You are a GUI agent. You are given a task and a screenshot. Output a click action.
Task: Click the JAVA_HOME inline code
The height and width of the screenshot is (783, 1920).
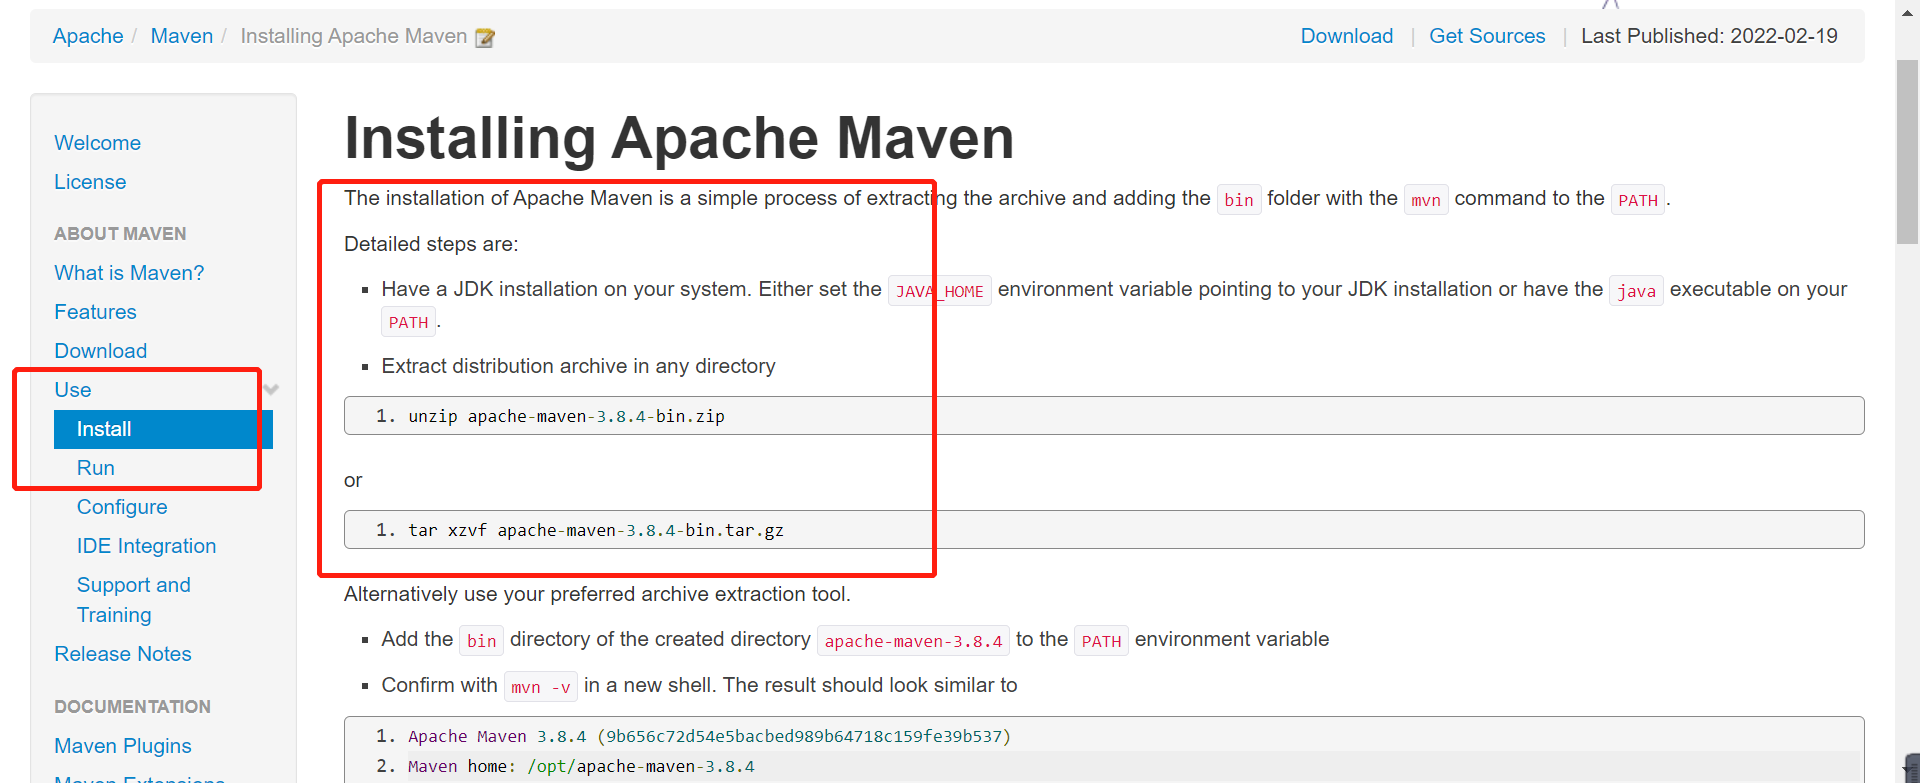940,291
